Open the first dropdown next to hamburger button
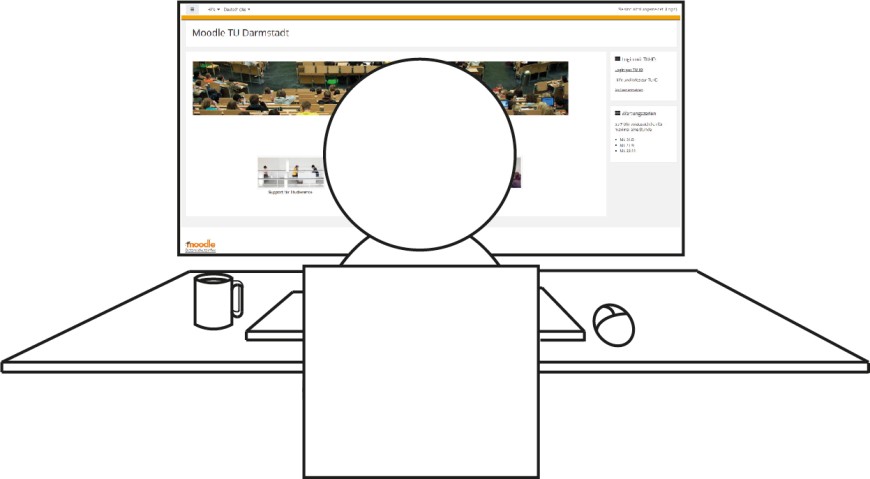The width and height of the screenshot is (870, 479). [214, 9]
